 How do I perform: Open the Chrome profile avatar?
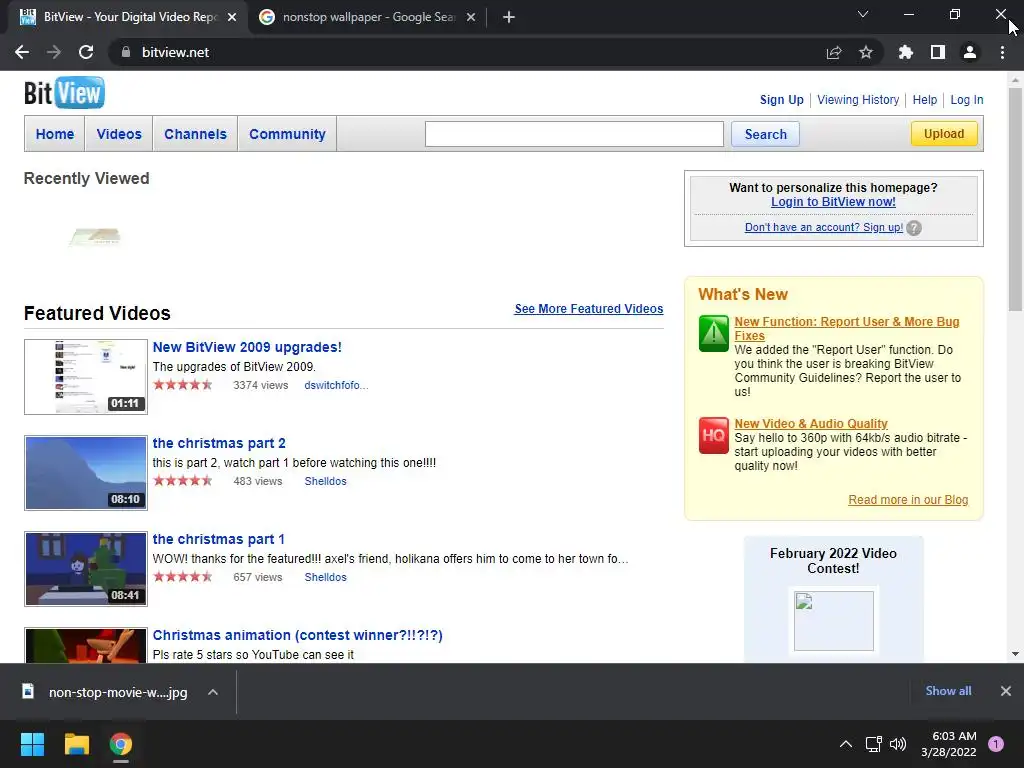point(970,52)
